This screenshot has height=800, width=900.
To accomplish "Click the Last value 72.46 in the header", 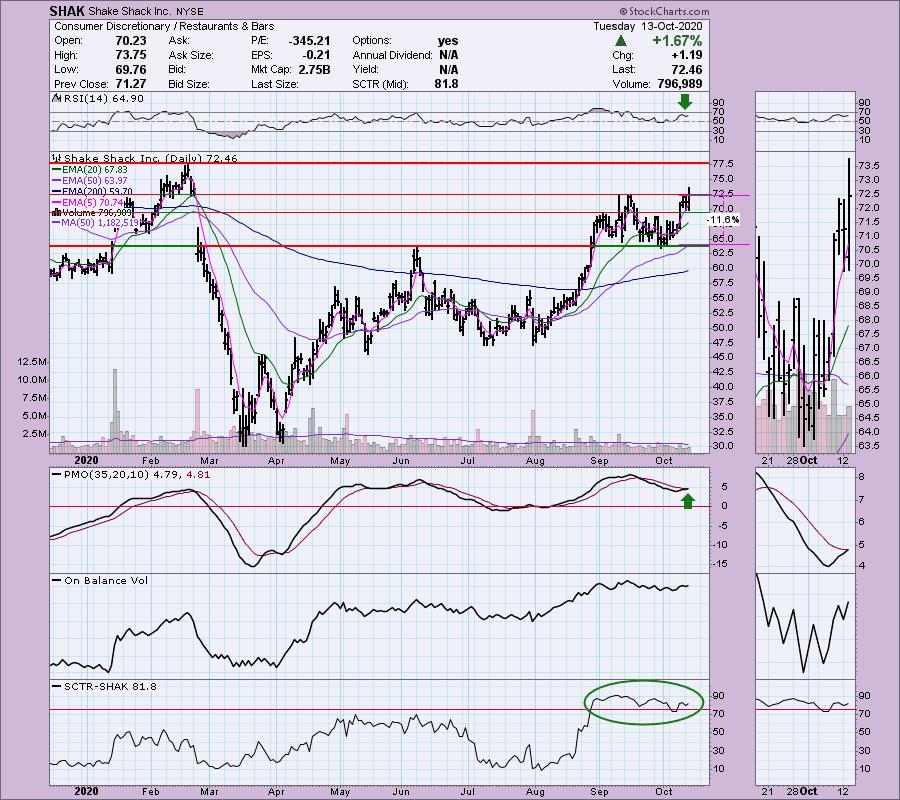I will [x=686, y=69].
